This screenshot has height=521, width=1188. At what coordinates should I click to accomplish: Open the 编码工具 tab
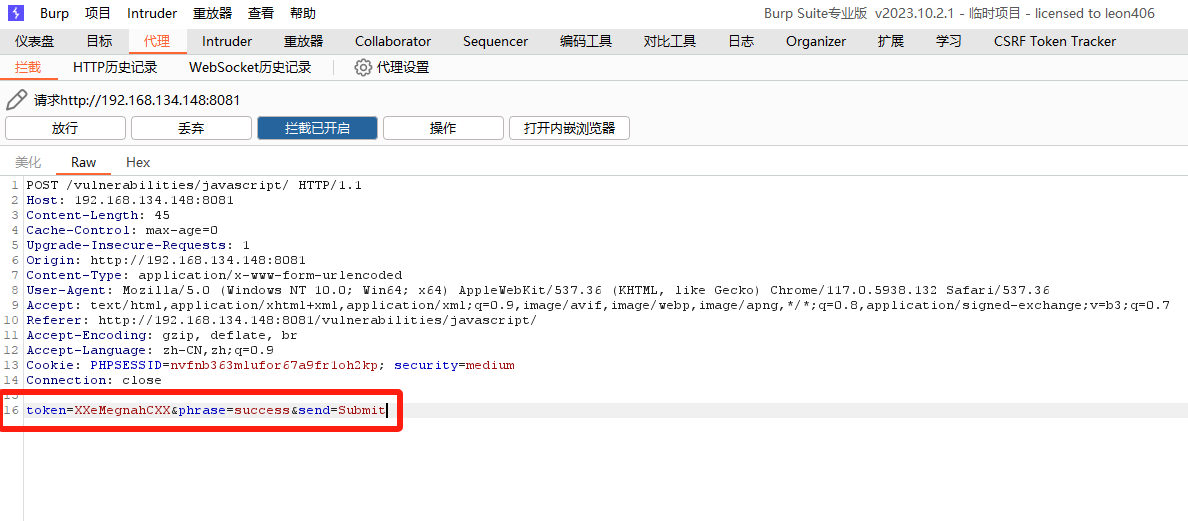586,42
